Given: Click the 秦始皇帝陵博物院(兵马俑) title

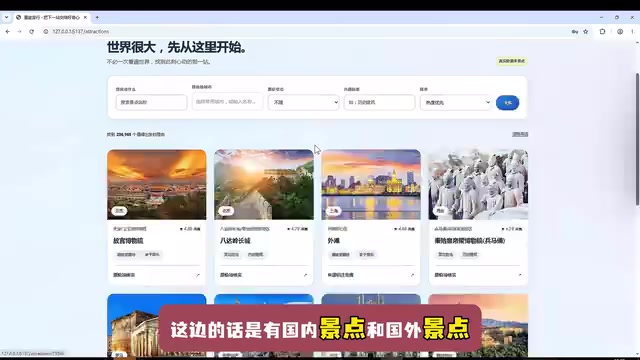Looking at the screenshot, I should click(x=470, y=241).
